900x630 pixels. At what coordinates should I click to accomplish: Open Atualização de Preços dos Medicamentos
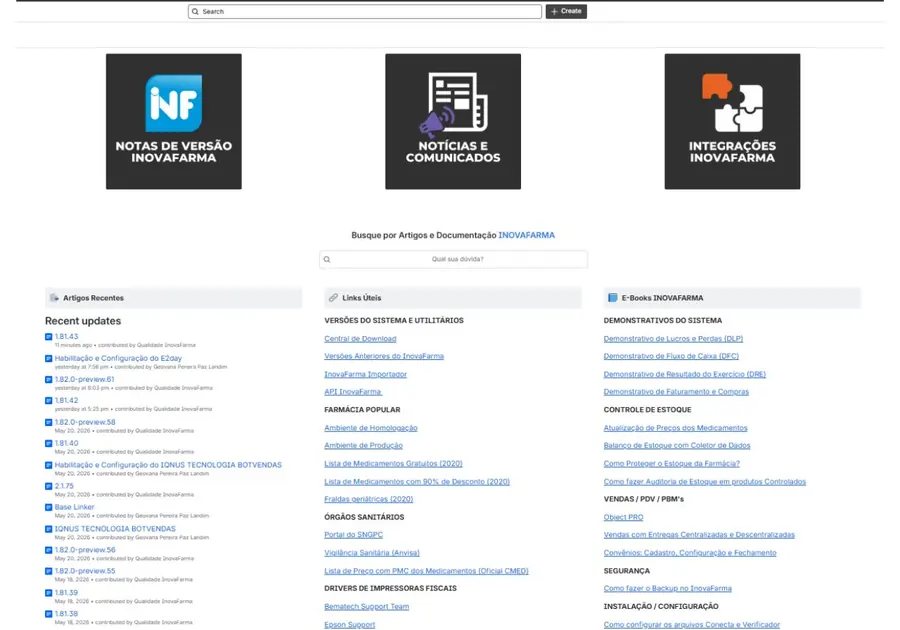click(x=676, y=428)
